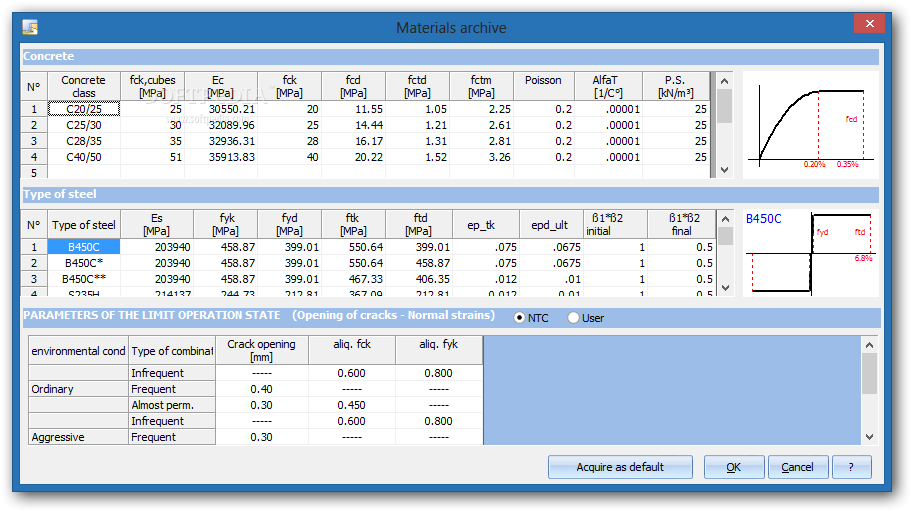Click fcd value 16.17
912x512 pixels.
[x=369, y=141]
